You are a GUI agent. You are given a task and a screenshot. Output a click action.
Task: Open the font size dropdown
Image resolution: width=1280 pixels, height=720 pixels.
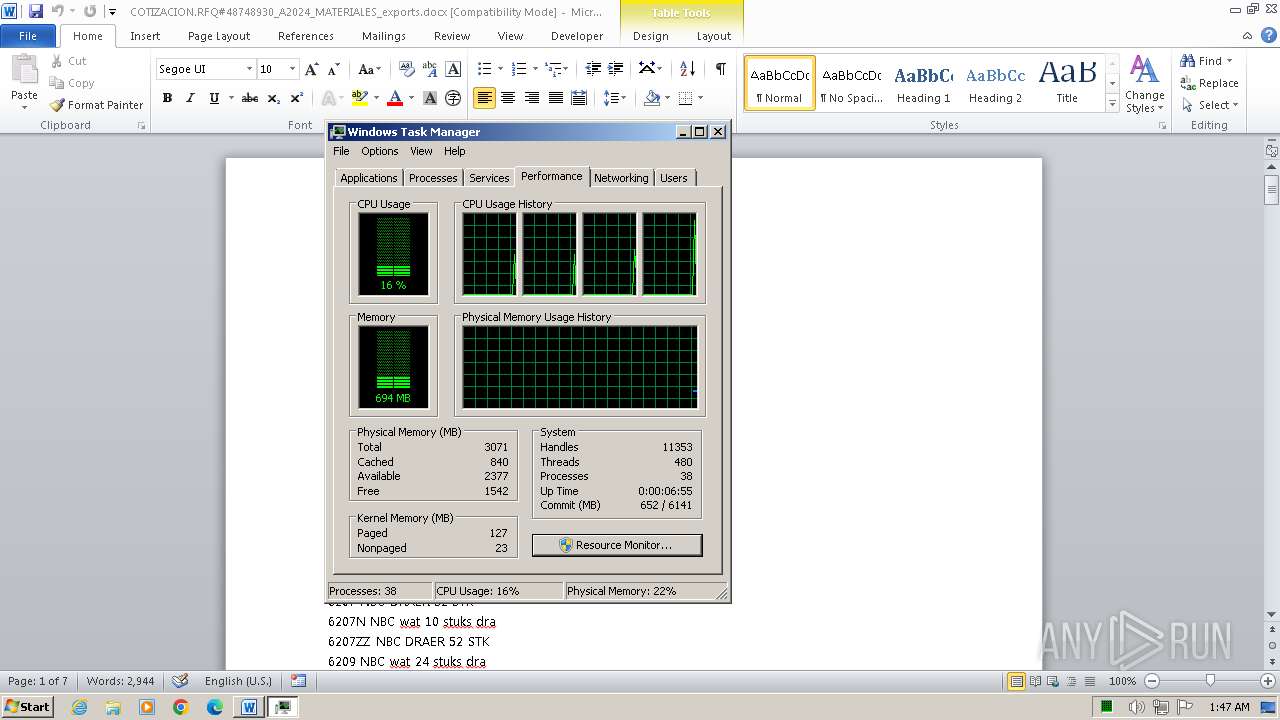(x=292, y=69)
